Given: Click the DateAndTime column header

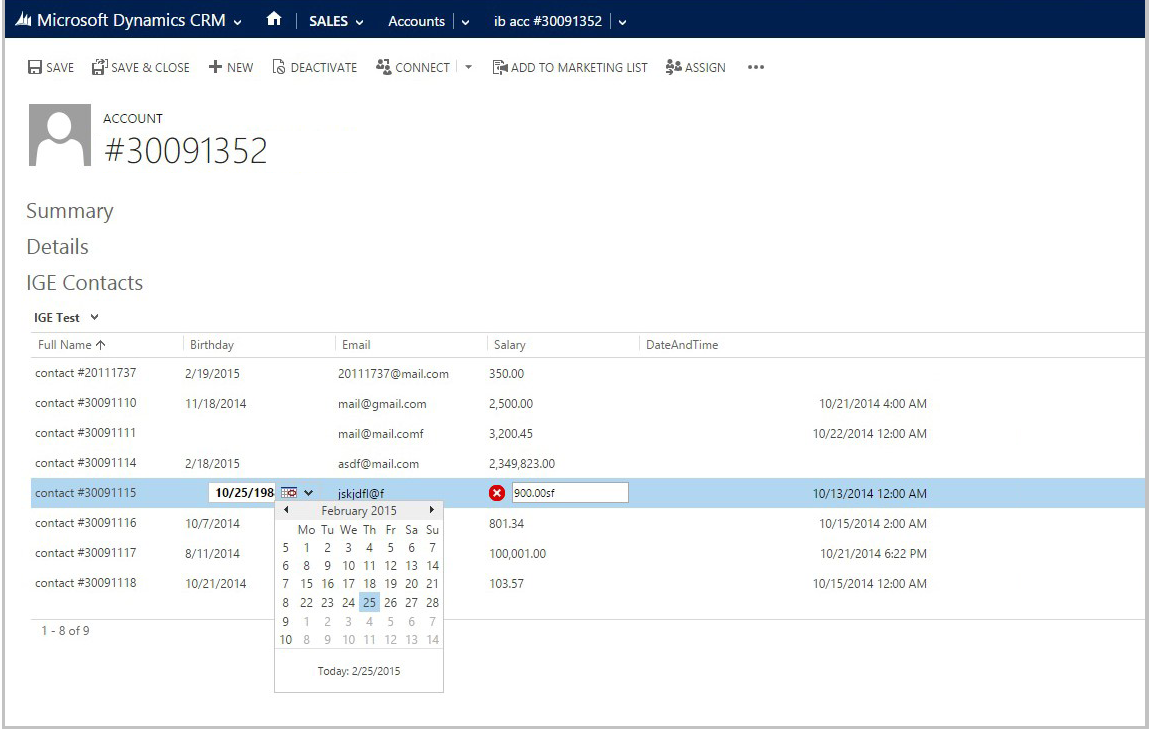Looking at the screenshot, I should click(x=682, y=345).
